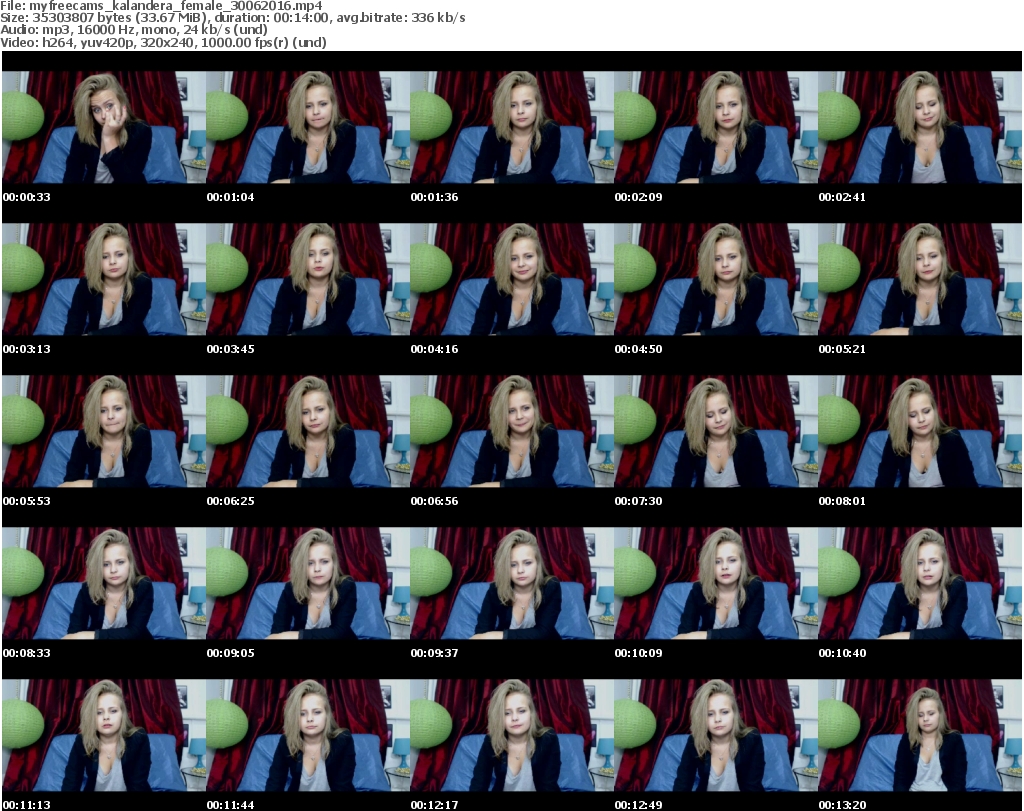1024x811 pixels.
Task: Click the frame above timestamp 00:04:16
Action: [512, 279]
